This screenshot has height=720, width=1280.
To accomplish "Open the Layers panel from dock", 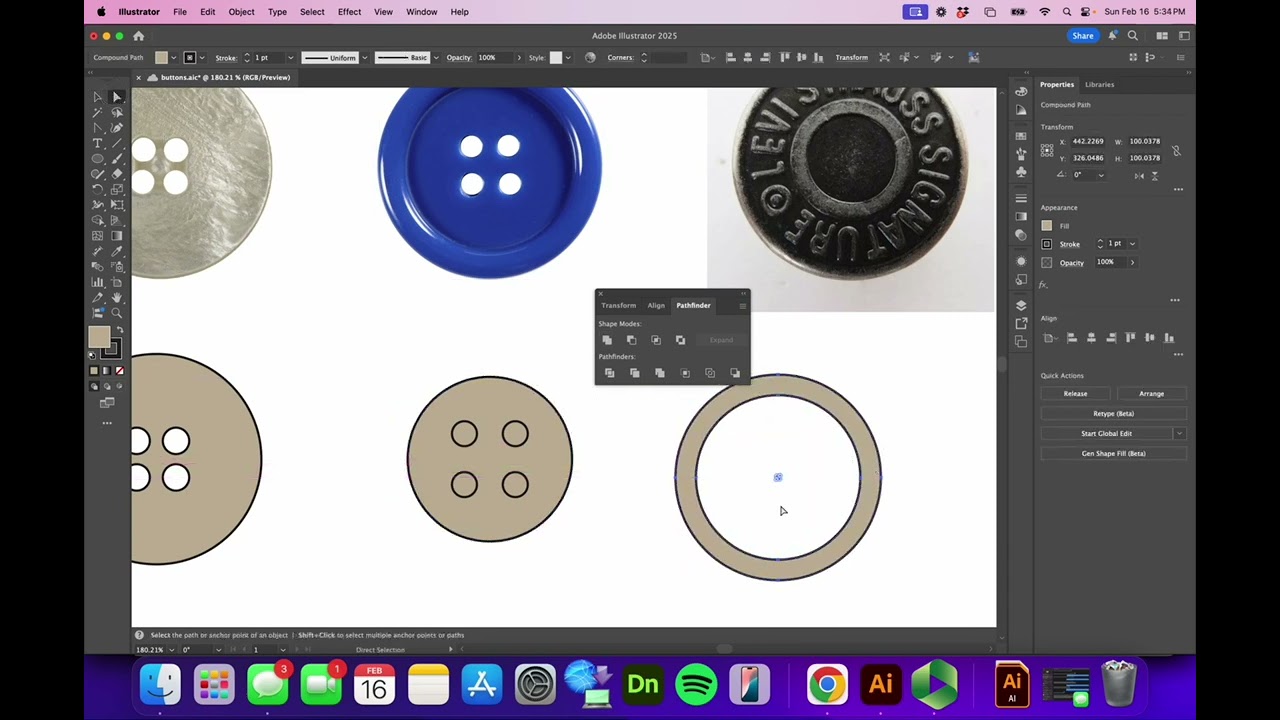I will 1021,305.
